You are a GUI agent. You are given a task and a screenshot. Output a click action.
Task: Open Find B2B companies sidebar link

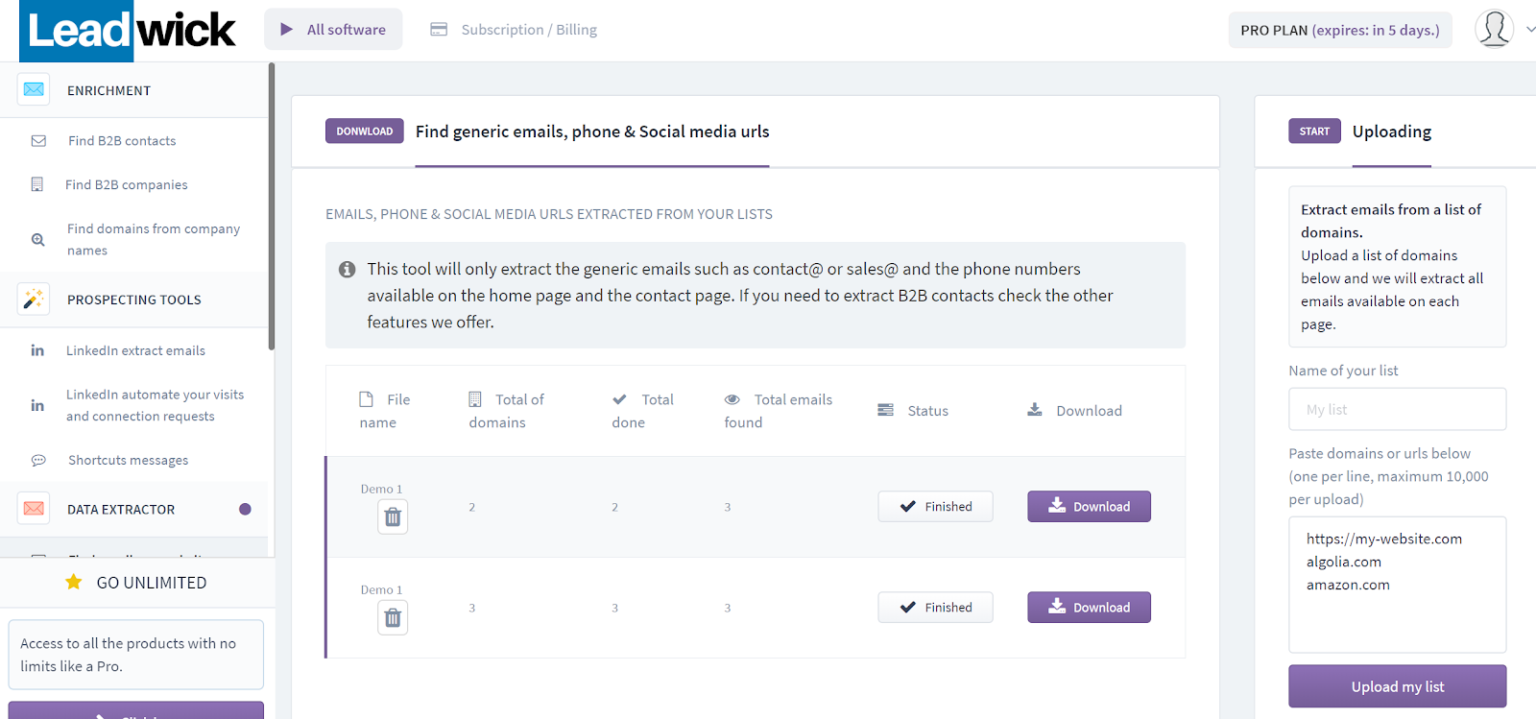coord(126,185)
